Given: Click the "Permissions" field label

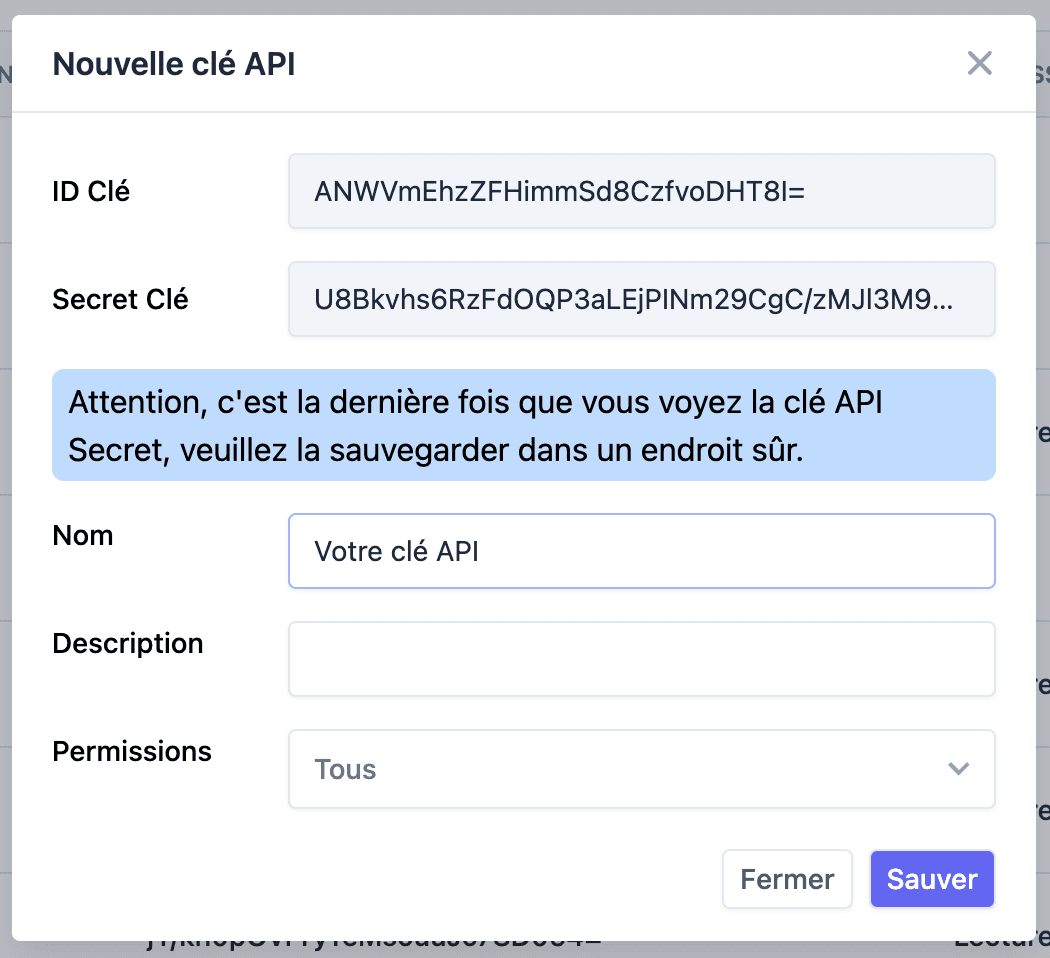Looking at the screenshot, I should 131,751.
